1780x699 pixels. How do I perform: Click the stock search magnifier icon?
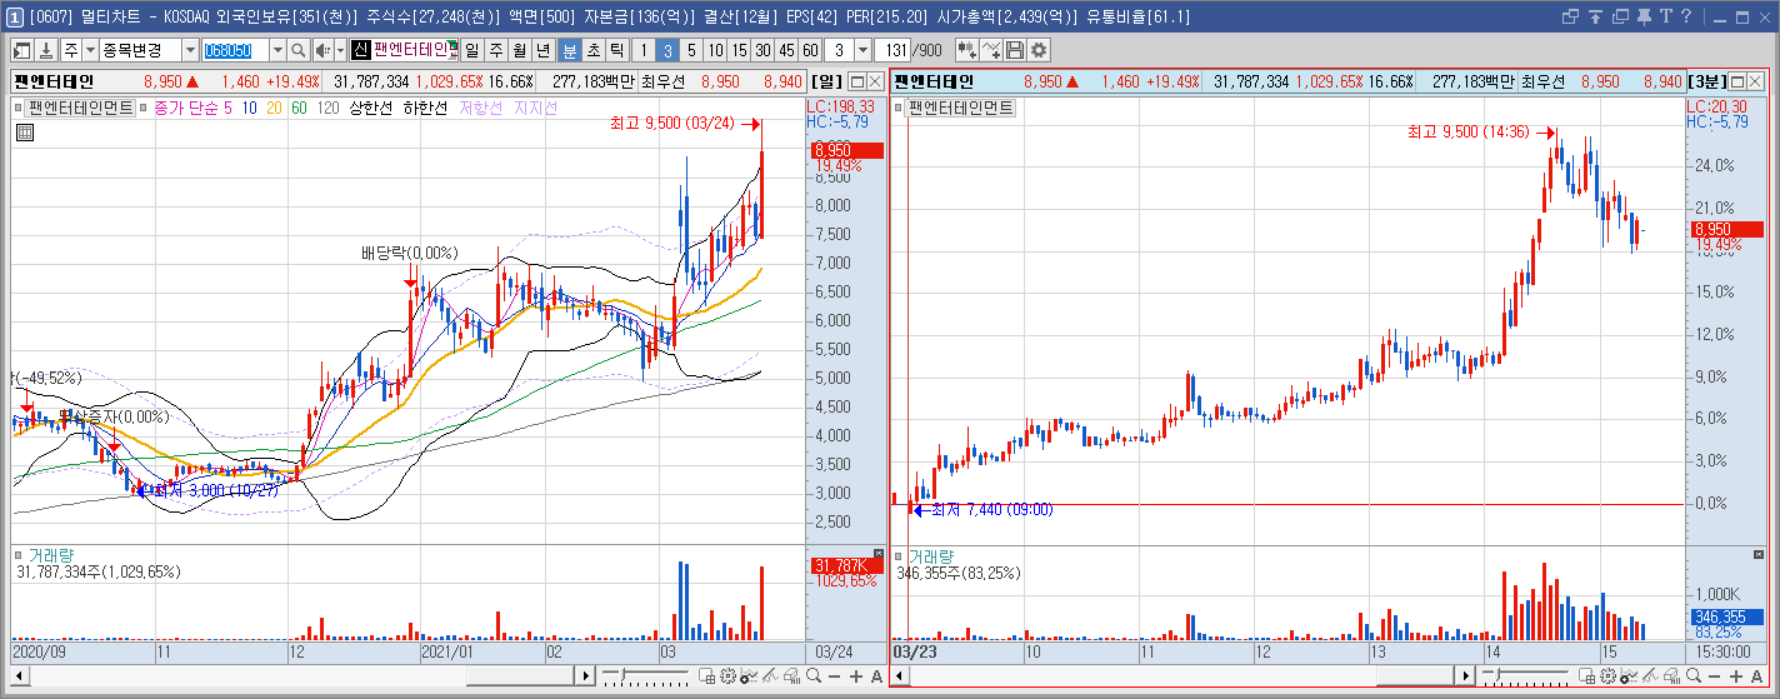pos(298,50)
